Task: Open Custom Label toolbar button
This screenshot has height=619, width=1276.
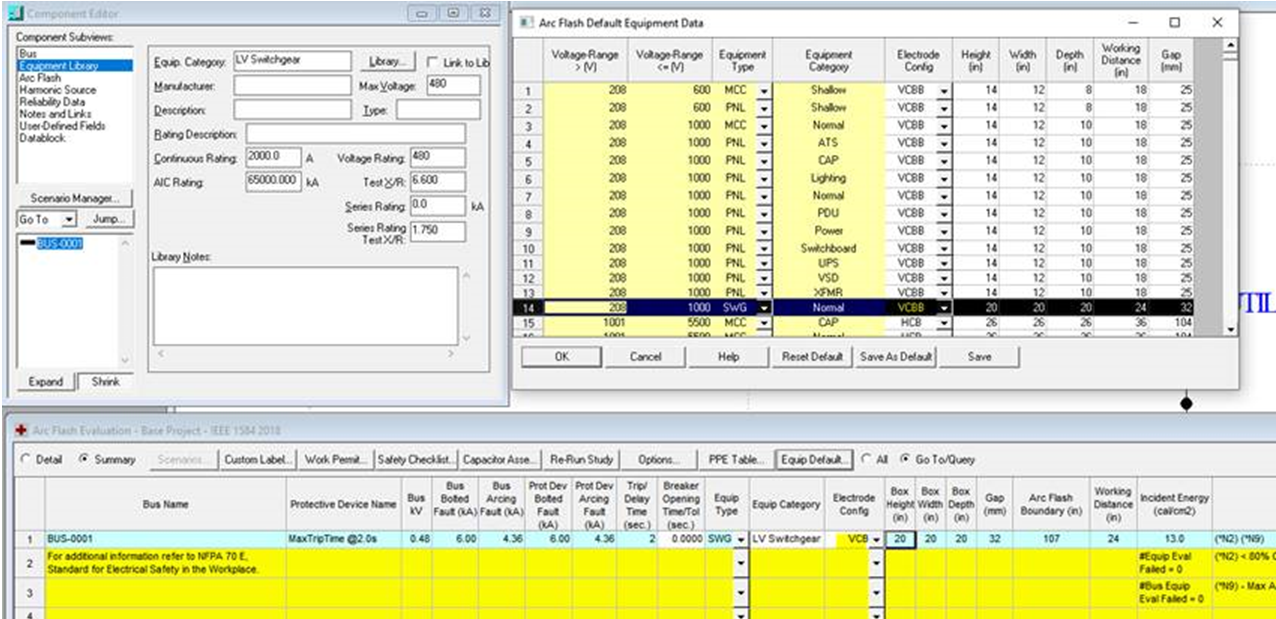Action: tap(259, 459)
